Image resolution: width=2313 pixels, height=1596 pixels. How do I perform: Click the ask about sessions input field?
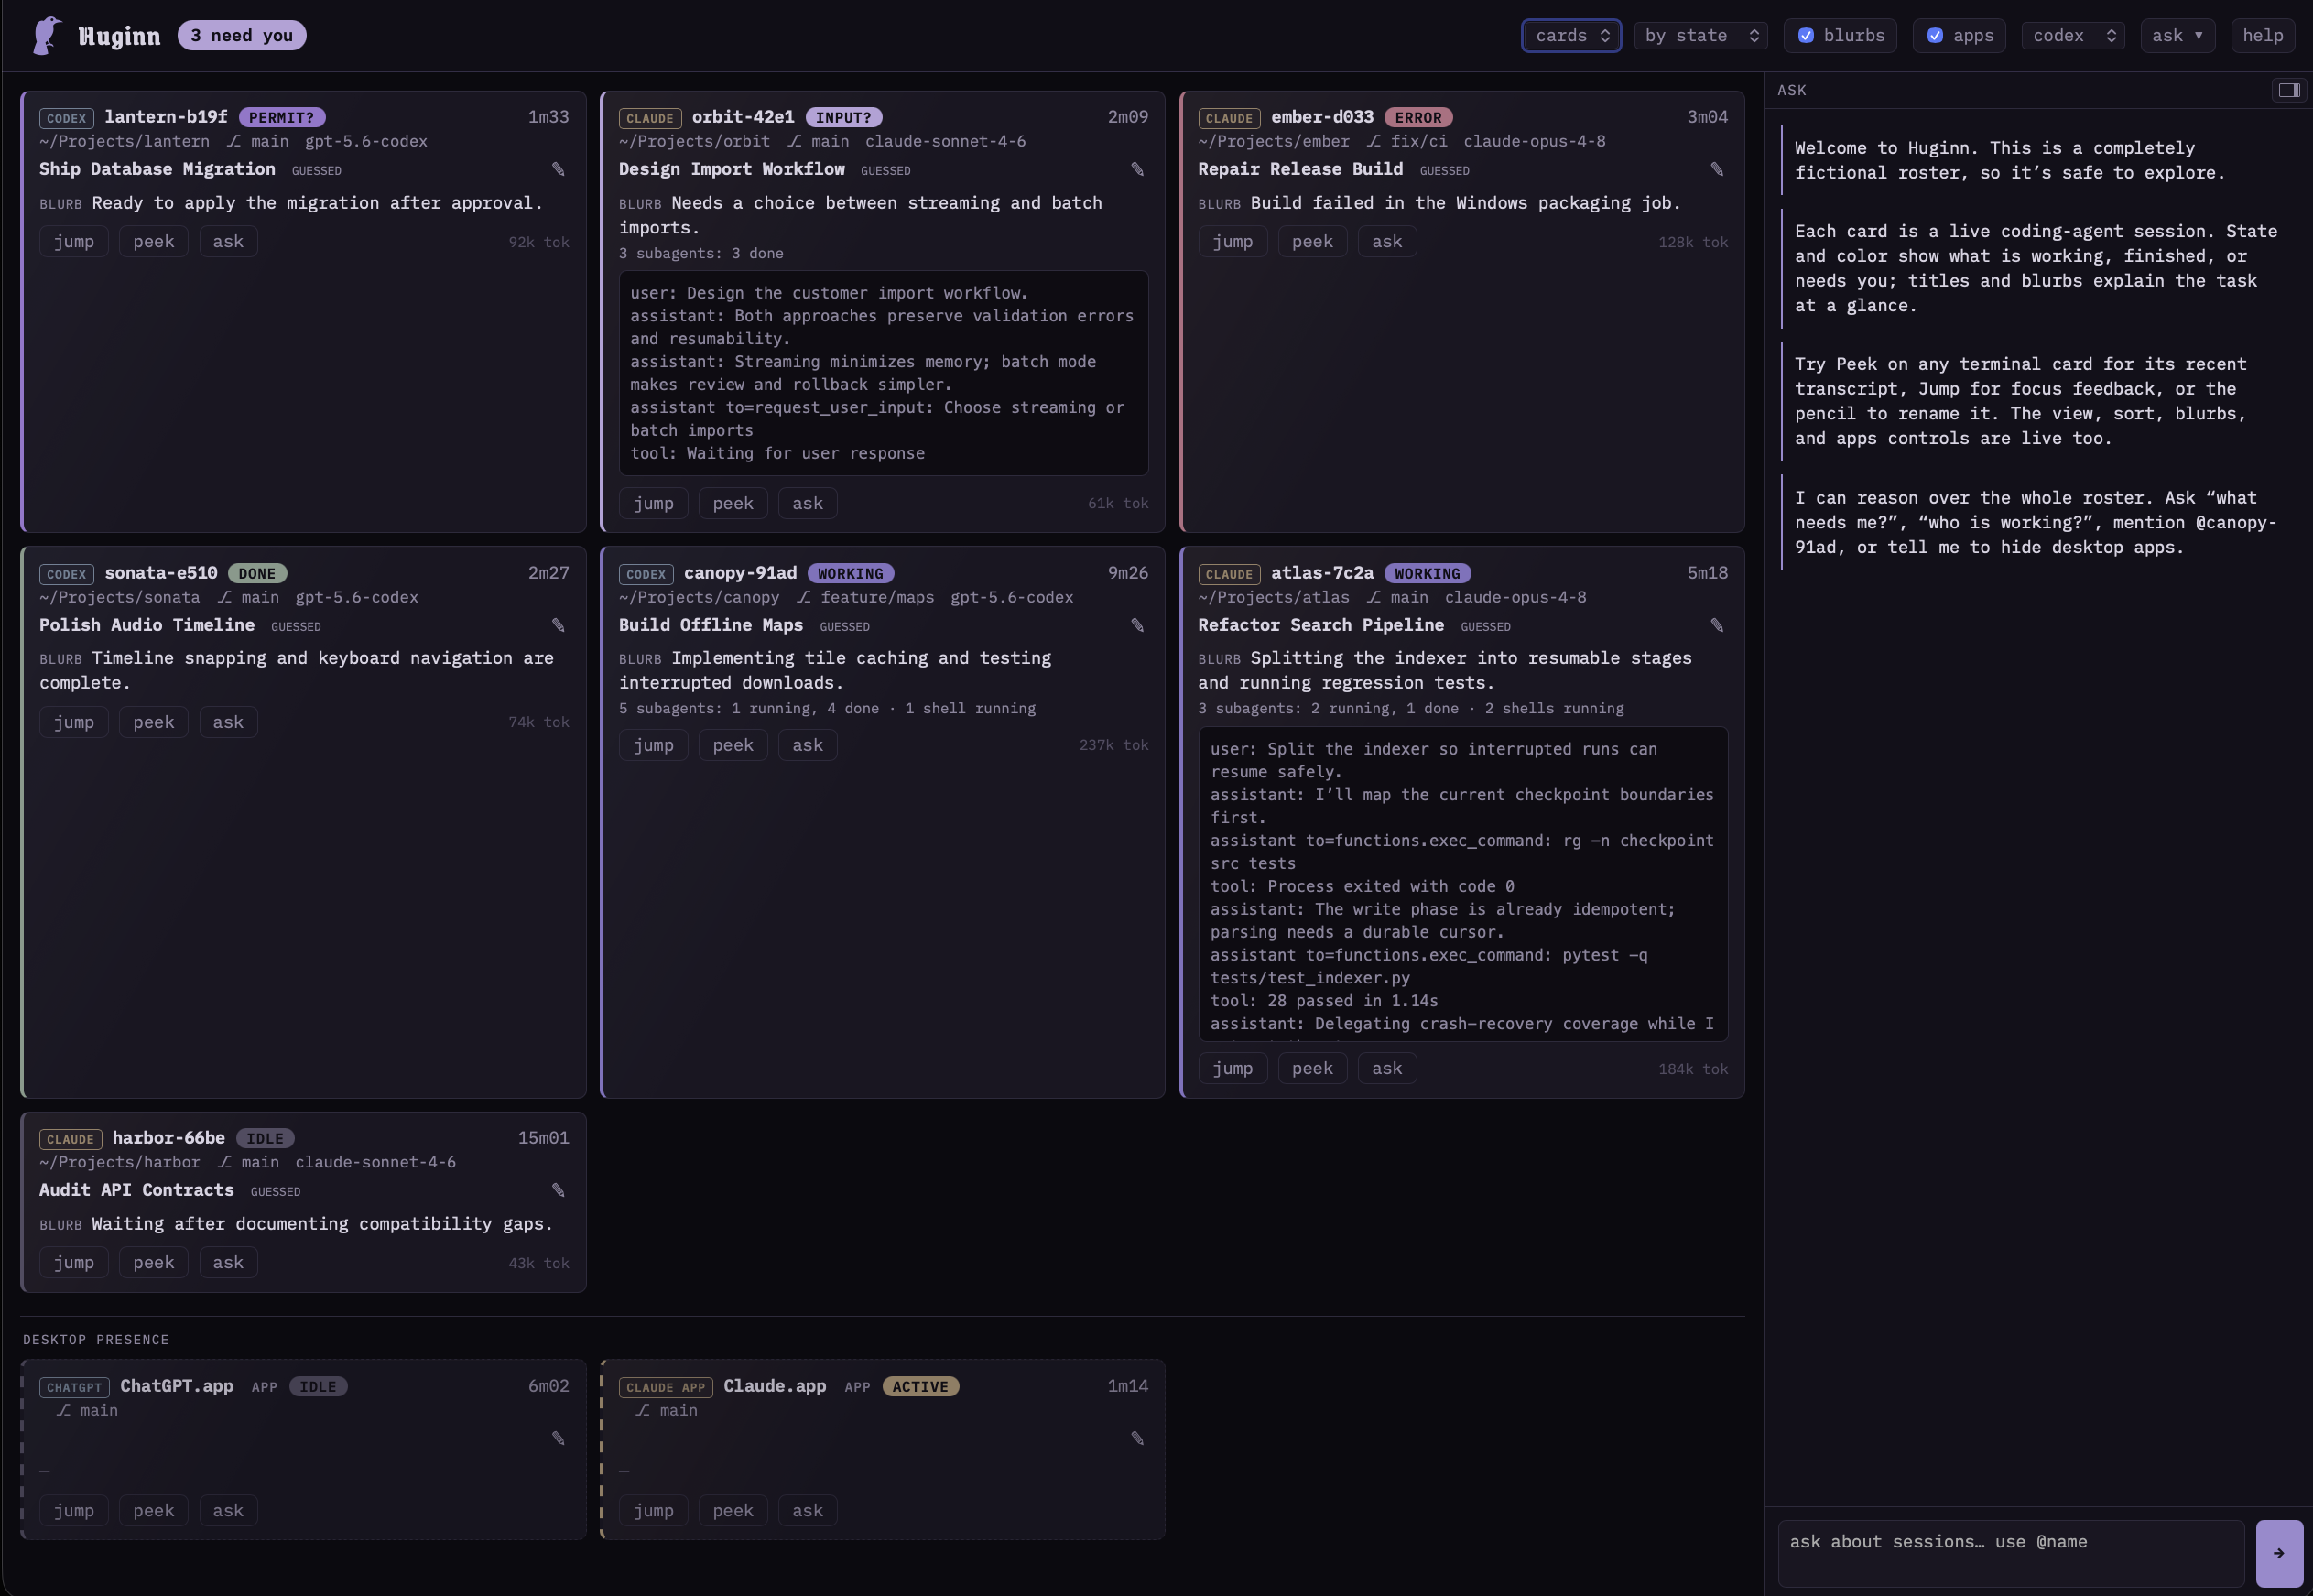click(2011, 1553)
